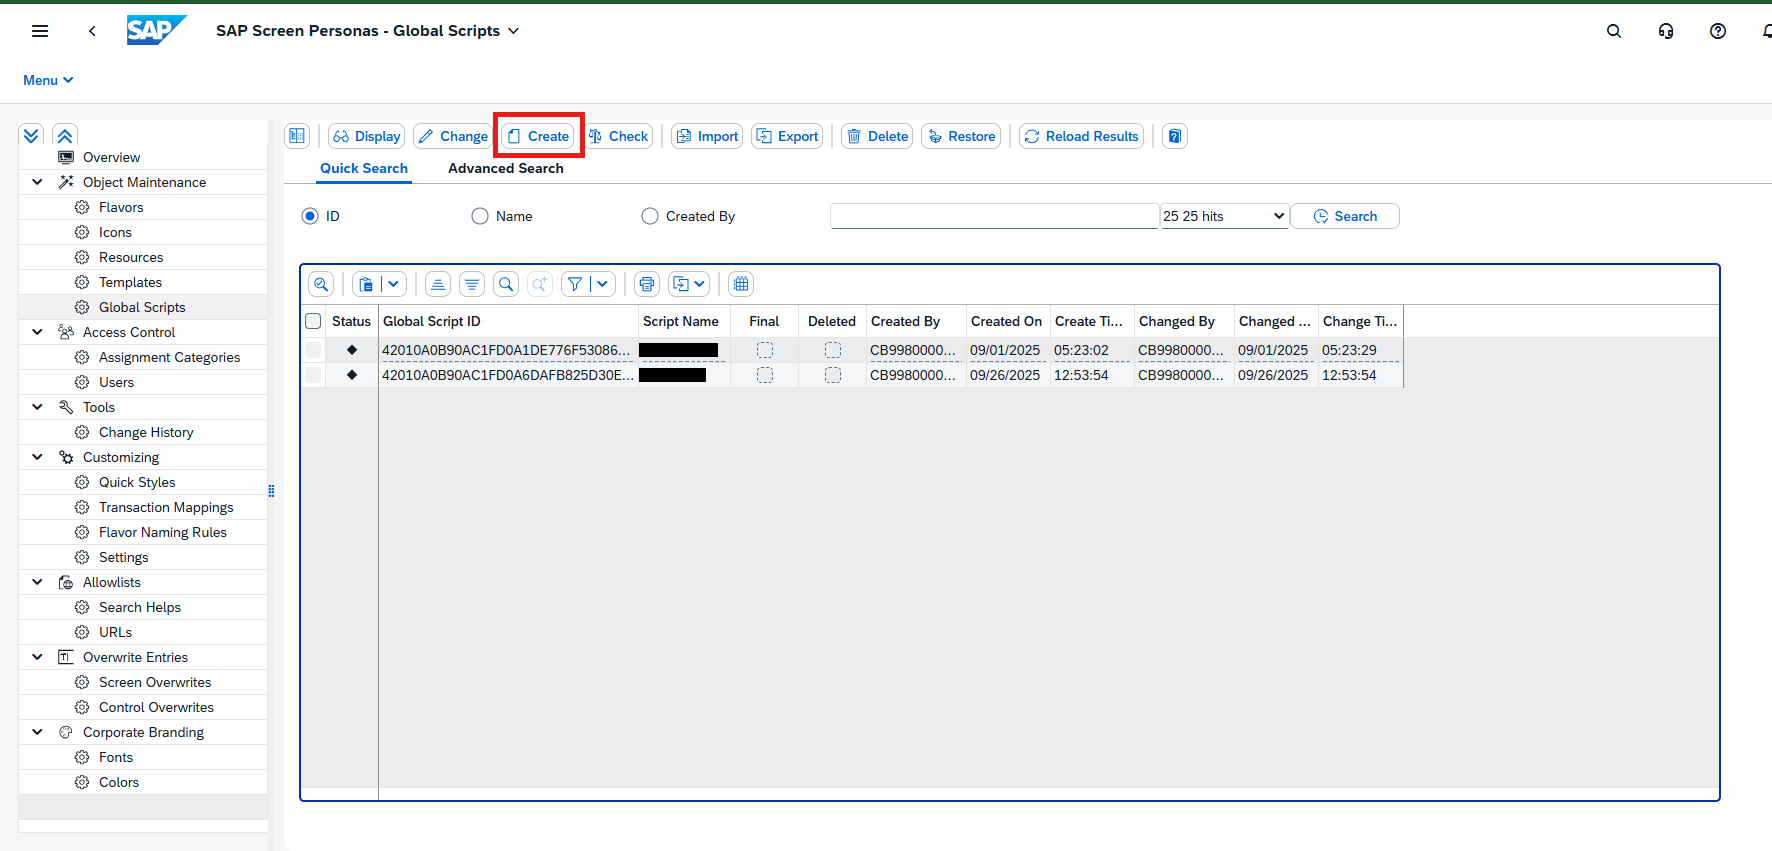The image size is (1772, 851).
Task: Click the grid layout settings icon
Action: pos(741,284)
